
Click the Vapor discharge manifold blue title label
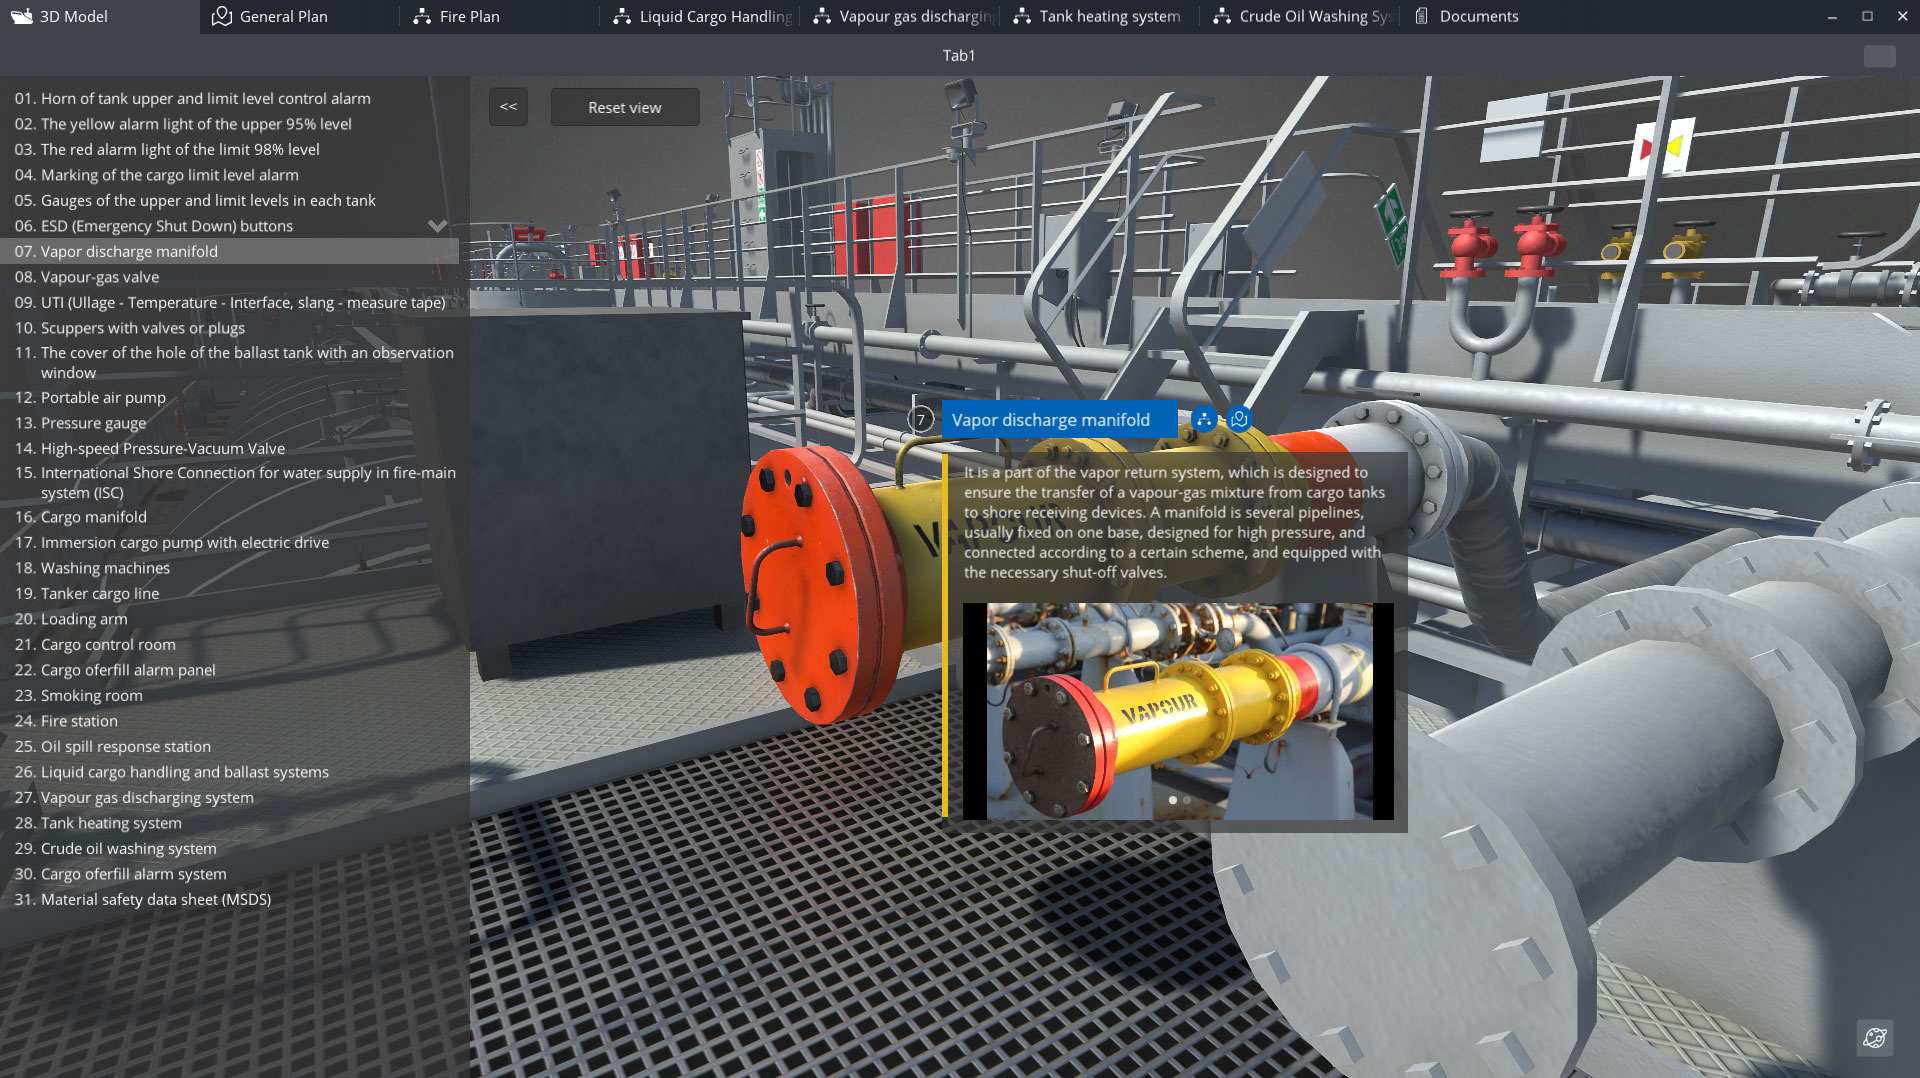click(x=1050, y=420)
